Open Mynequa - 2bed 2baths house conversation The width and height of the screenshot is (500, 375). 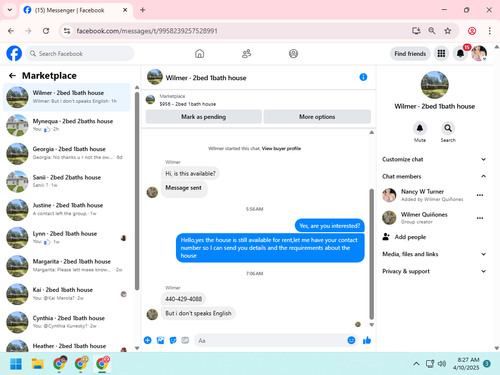[67, 125]
